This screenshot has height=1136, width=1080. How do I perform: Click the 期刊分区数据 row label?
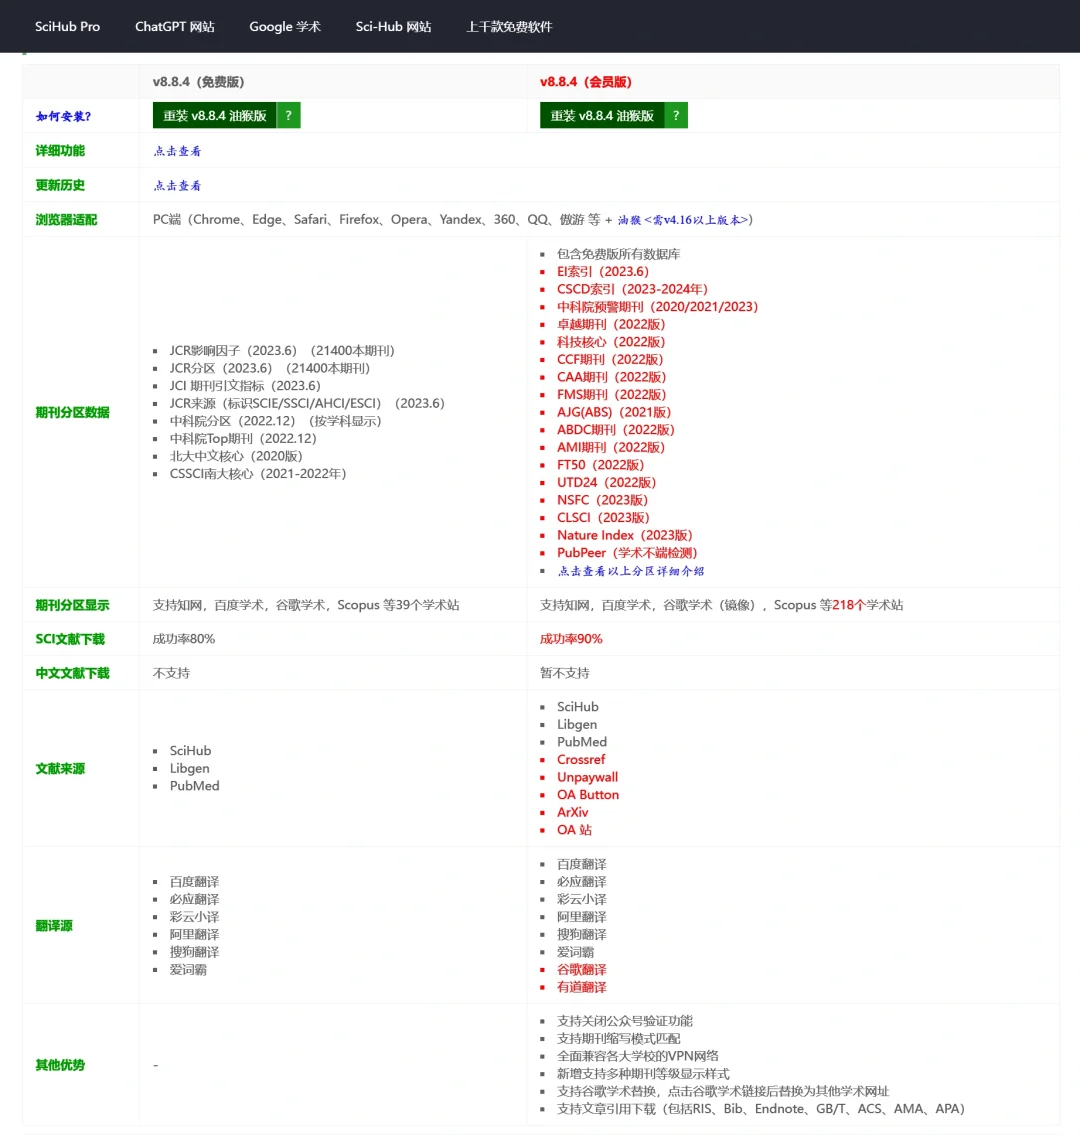click(x=72, y=412)
